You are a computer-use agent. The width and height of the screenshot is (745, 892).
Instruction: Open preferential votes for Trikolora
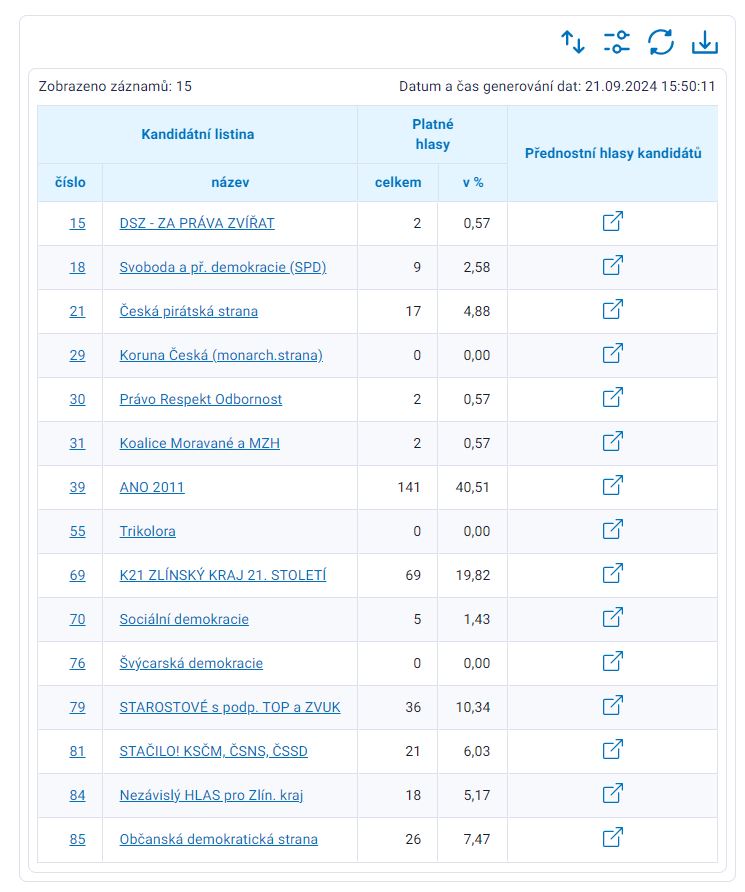(612, 529)
